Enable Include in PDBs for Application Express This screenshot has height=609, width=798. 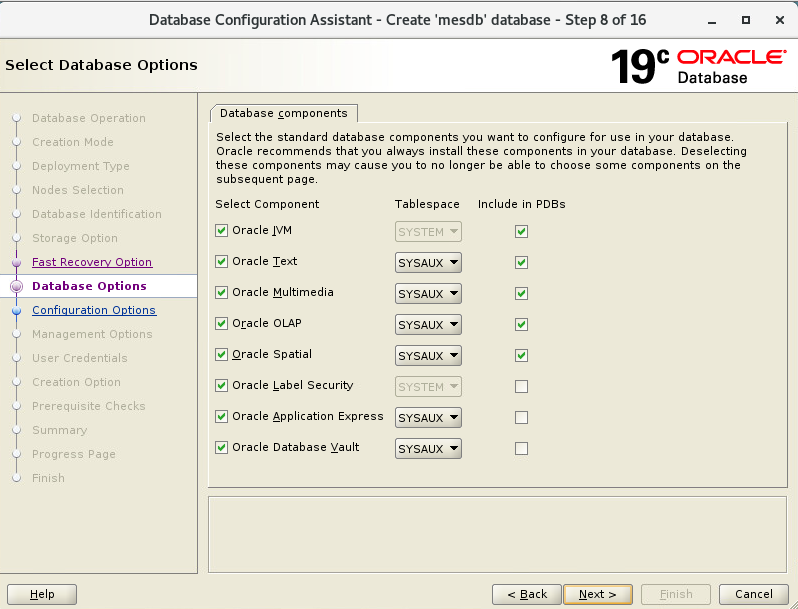(x=521, y=417)
